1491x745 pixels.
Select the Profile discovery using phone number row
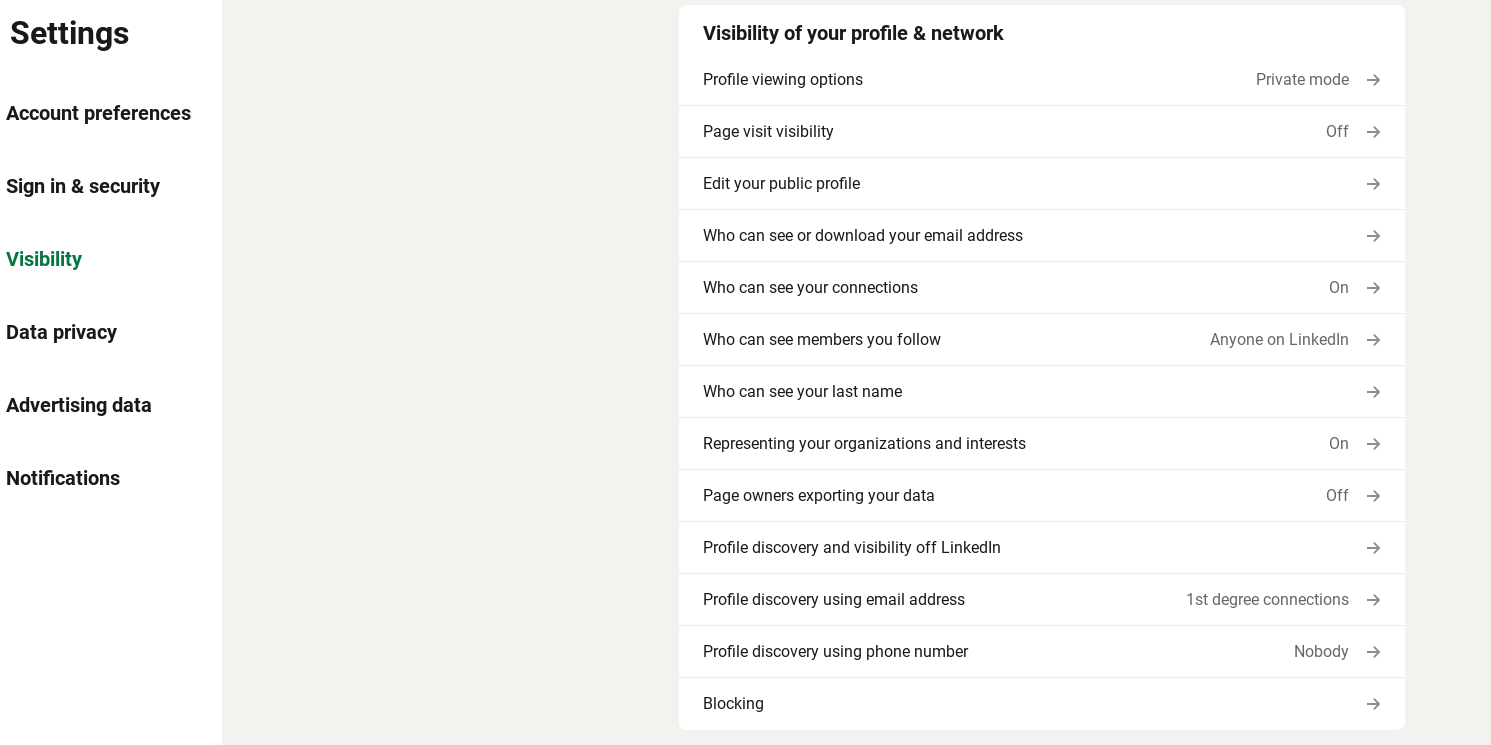click(1042, 652)
